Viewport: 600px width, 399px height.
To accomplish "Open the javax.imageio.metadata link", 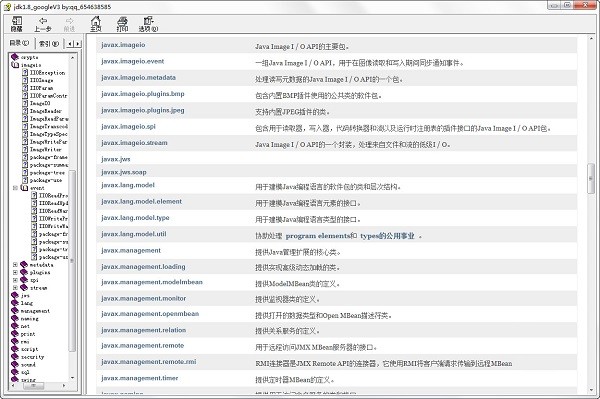I will [139, 78].
